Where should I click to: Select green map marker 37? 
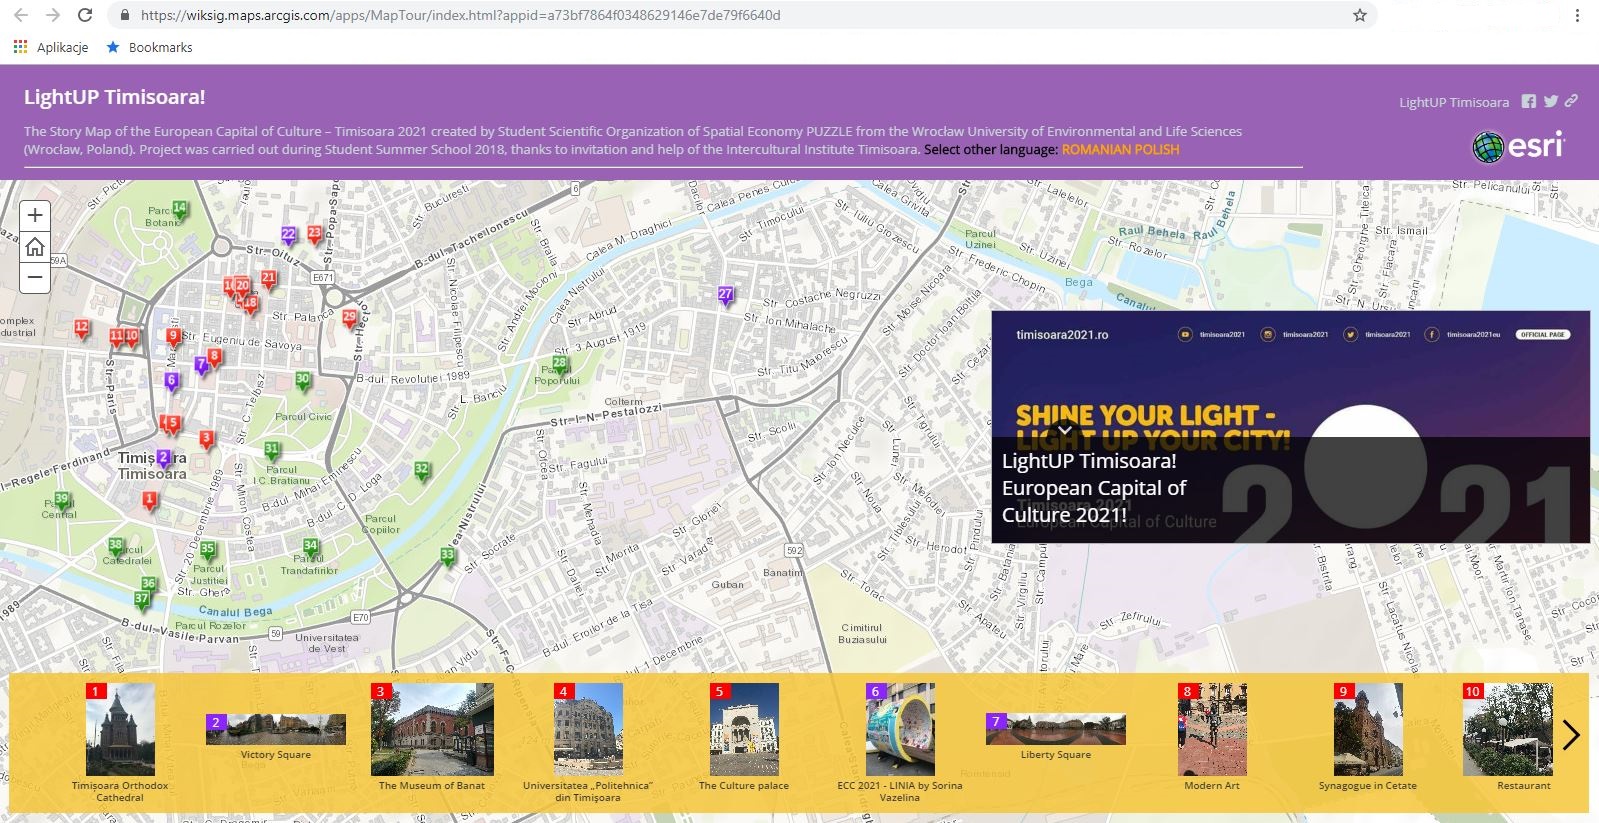point(142,601)
